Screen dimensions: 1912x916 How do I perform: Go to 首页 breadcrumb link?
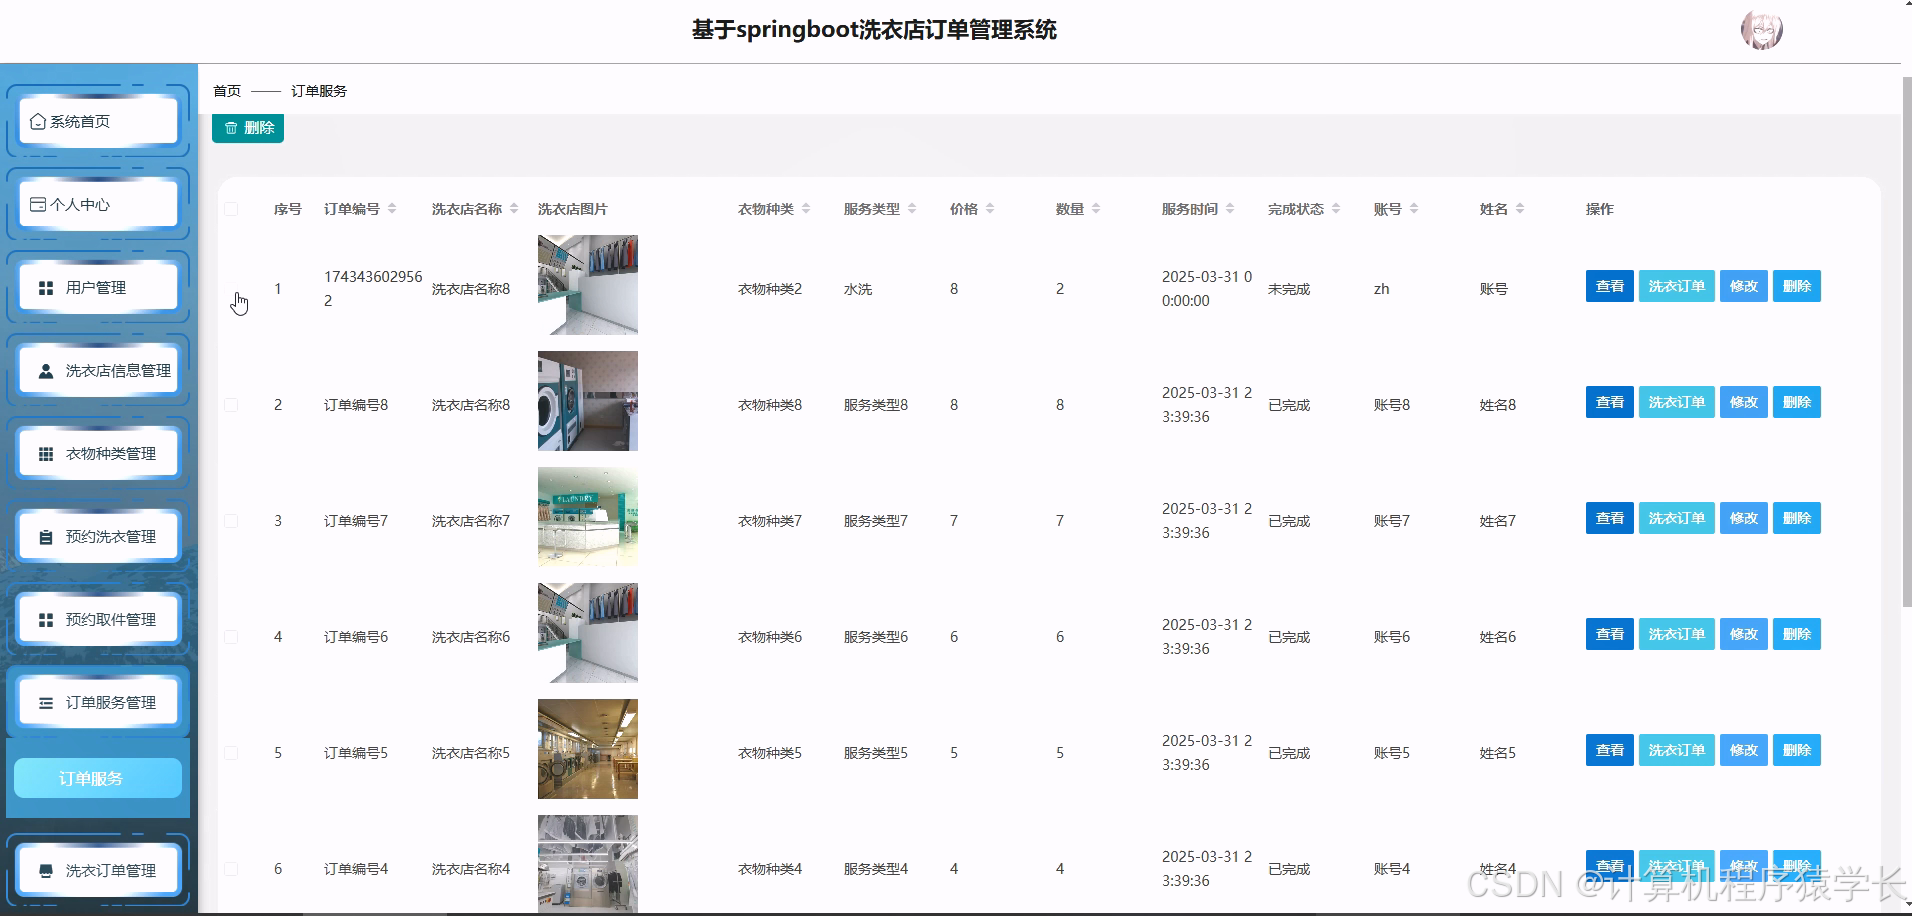[x=227, y=91]
